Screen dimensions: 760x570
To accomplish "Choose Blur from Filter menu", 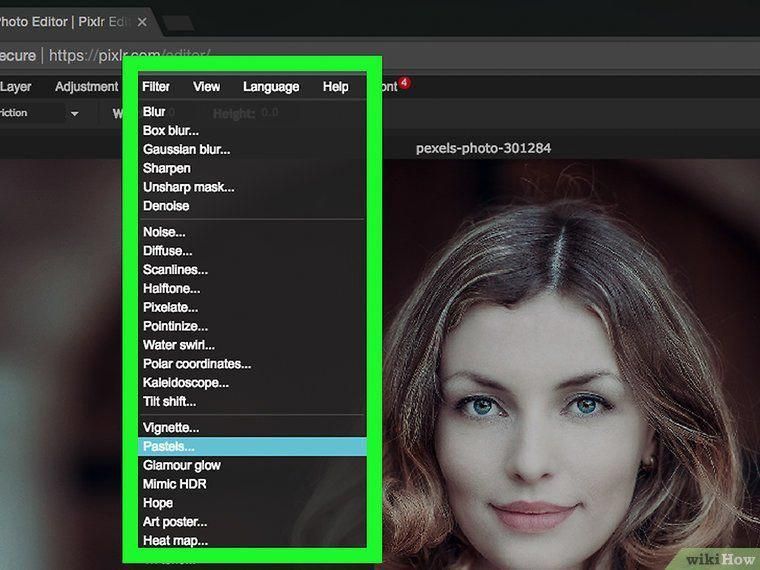I will pyautogui.click(x=252, y=111).
